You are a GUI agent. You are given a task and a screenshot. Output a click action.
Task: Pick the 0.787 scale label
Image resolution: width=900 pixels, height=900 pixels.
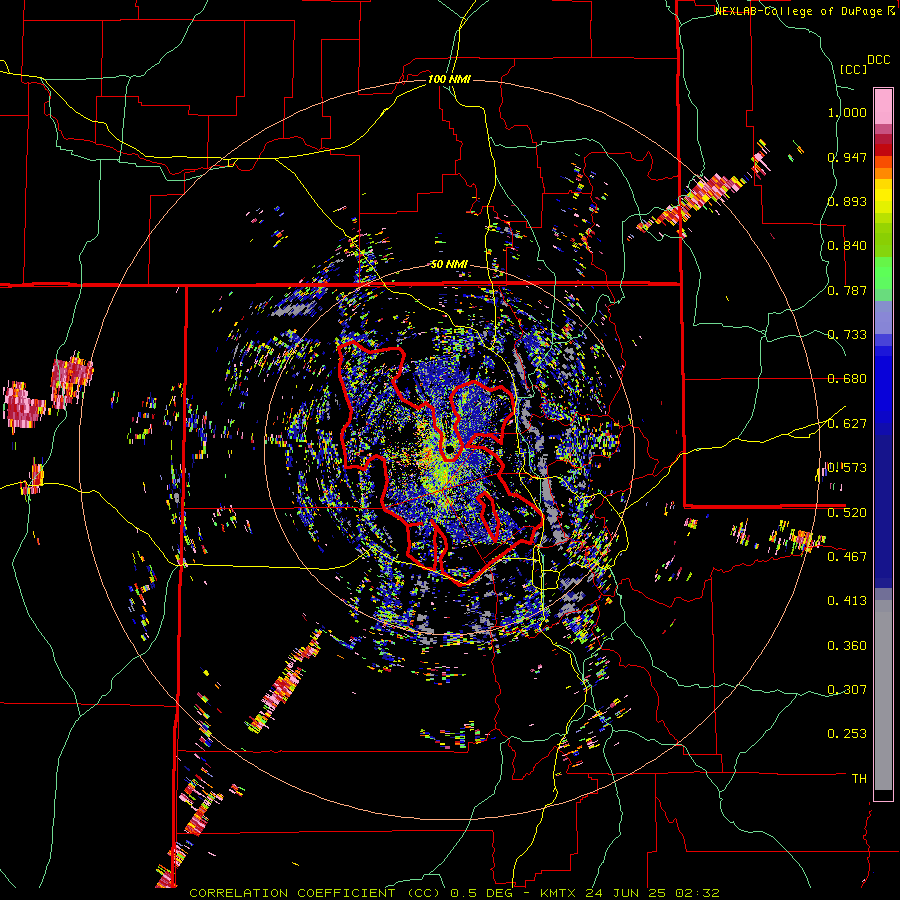tap(847, 290)
